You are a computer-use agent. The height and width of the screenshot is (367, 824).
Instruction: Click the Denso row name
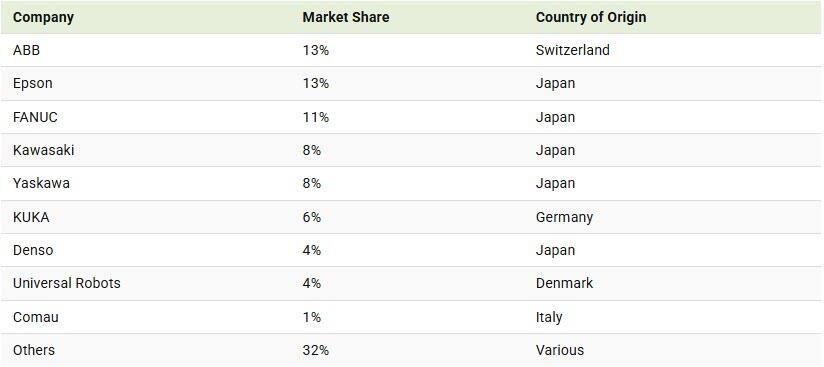coord(33,250)
